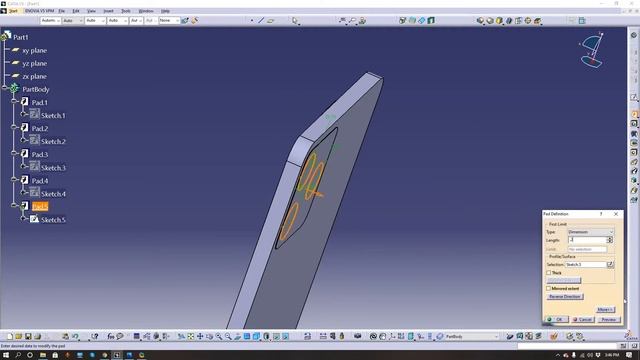Image resolution: width=640 pixels, height=360 pixels.
Task: Collapse the PartBody node
Action: point(4,88)
